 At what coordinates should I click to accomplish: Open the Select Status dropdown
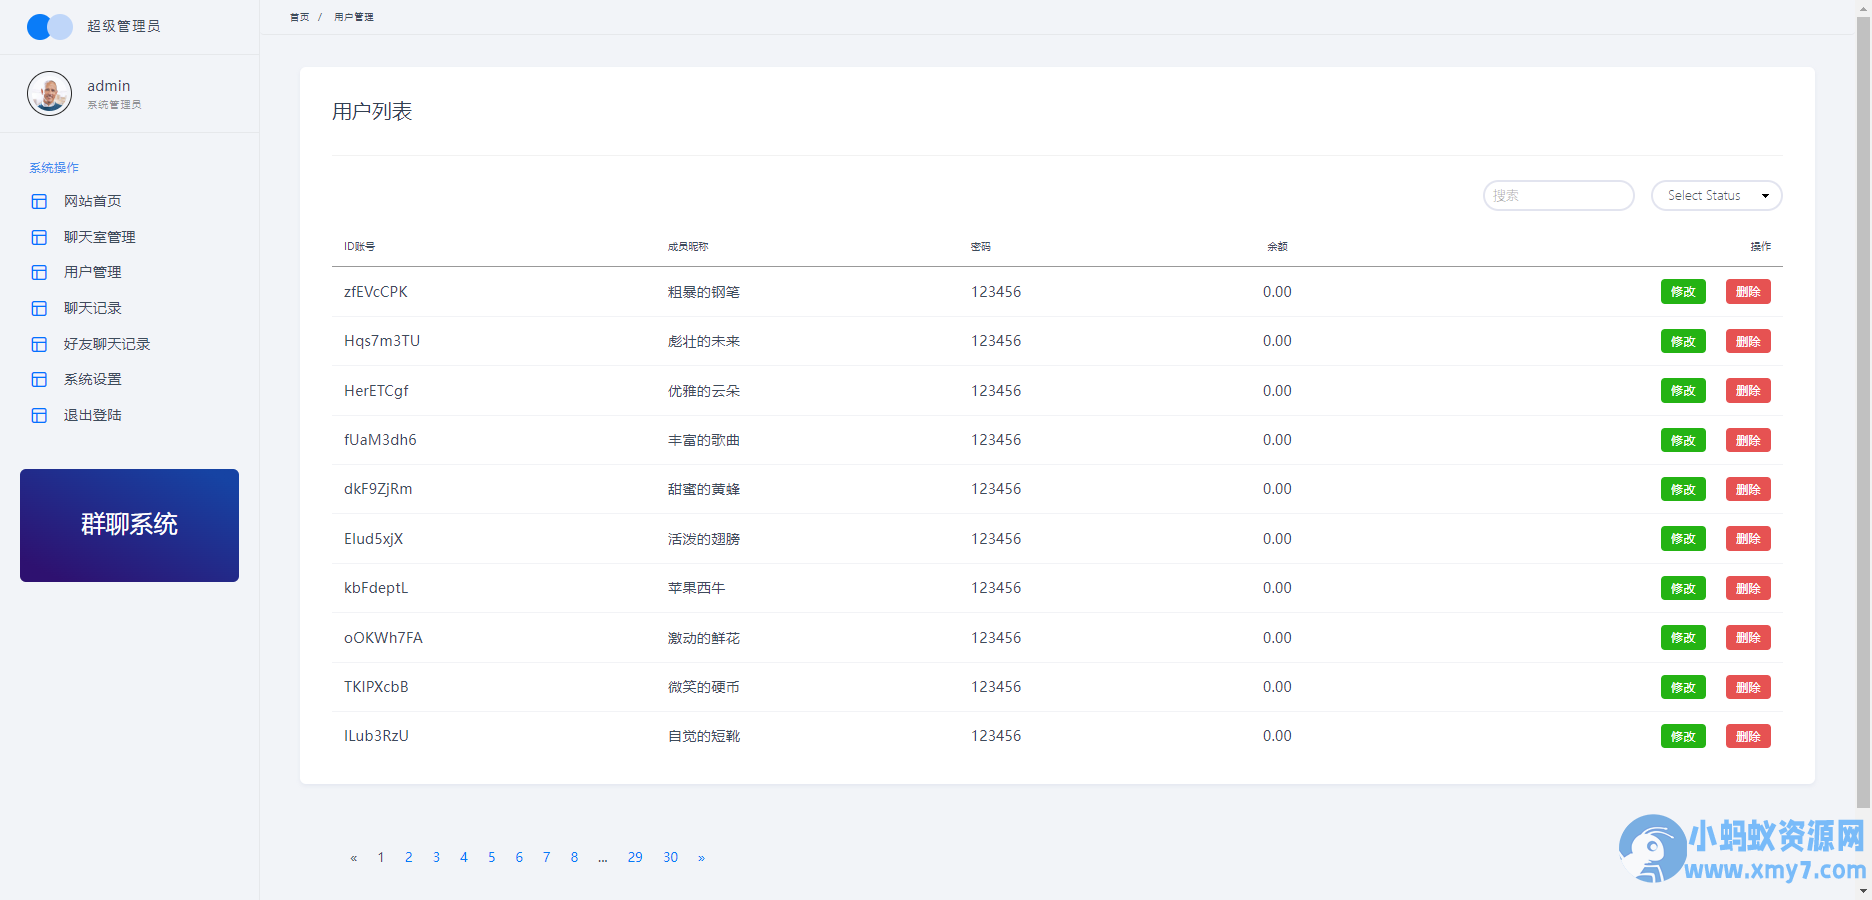click(1716, 196)
